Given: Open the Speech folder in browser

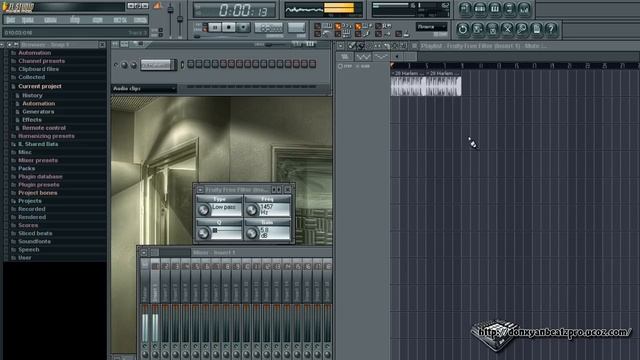Looking at the screenshot, I should pos(29,249).
